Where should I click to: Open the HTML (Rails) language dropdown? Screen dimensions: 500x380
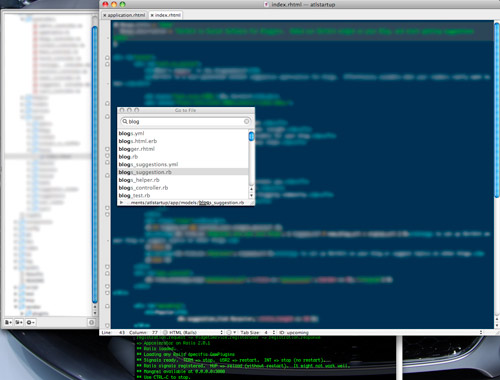pos(192,332)
